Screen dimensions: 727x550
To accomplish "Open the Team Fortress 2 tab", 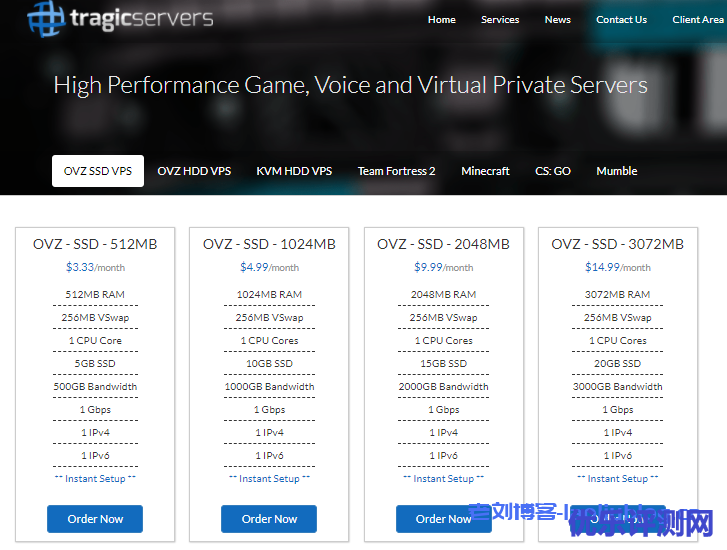I will click(396, 171).
